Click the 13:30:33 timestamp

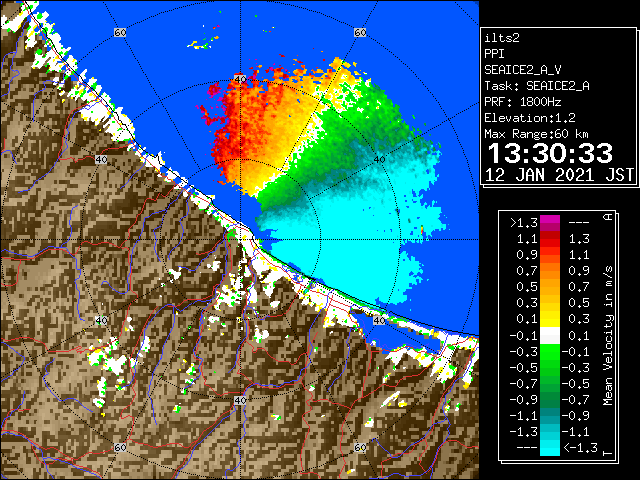click(x=550, y=153)
